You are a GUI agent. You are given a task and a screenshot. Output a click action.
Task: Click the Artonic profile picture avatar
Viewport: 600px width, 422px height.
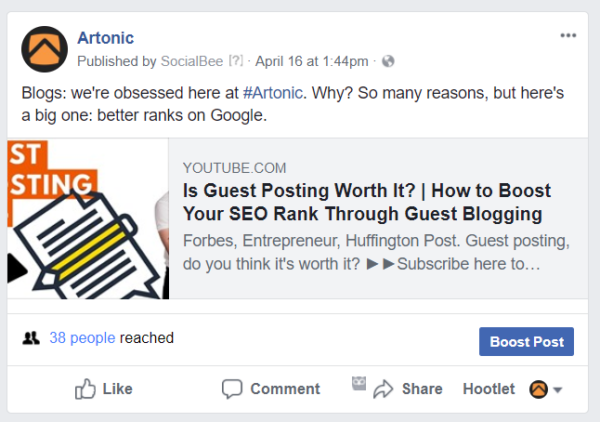(44, 49)
